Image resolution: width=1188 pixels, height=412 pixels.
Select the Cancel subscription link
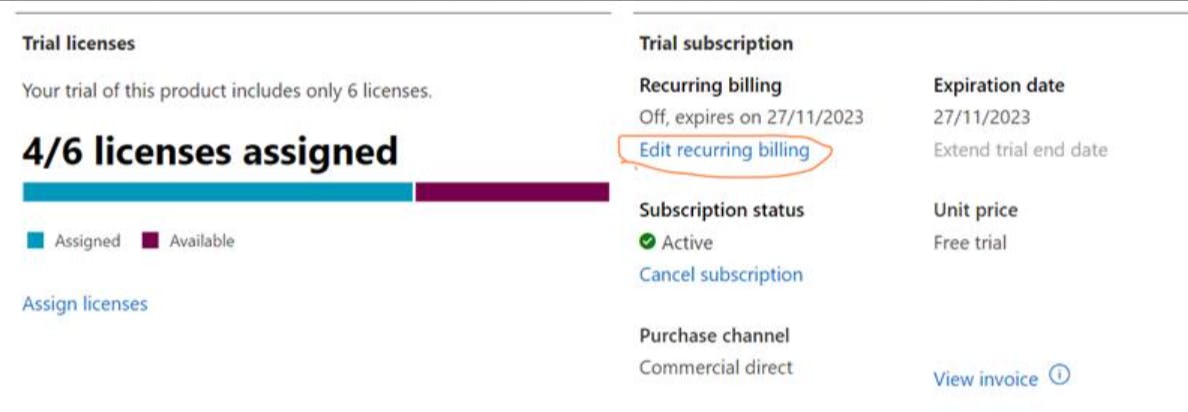click(x=720, y=274)
